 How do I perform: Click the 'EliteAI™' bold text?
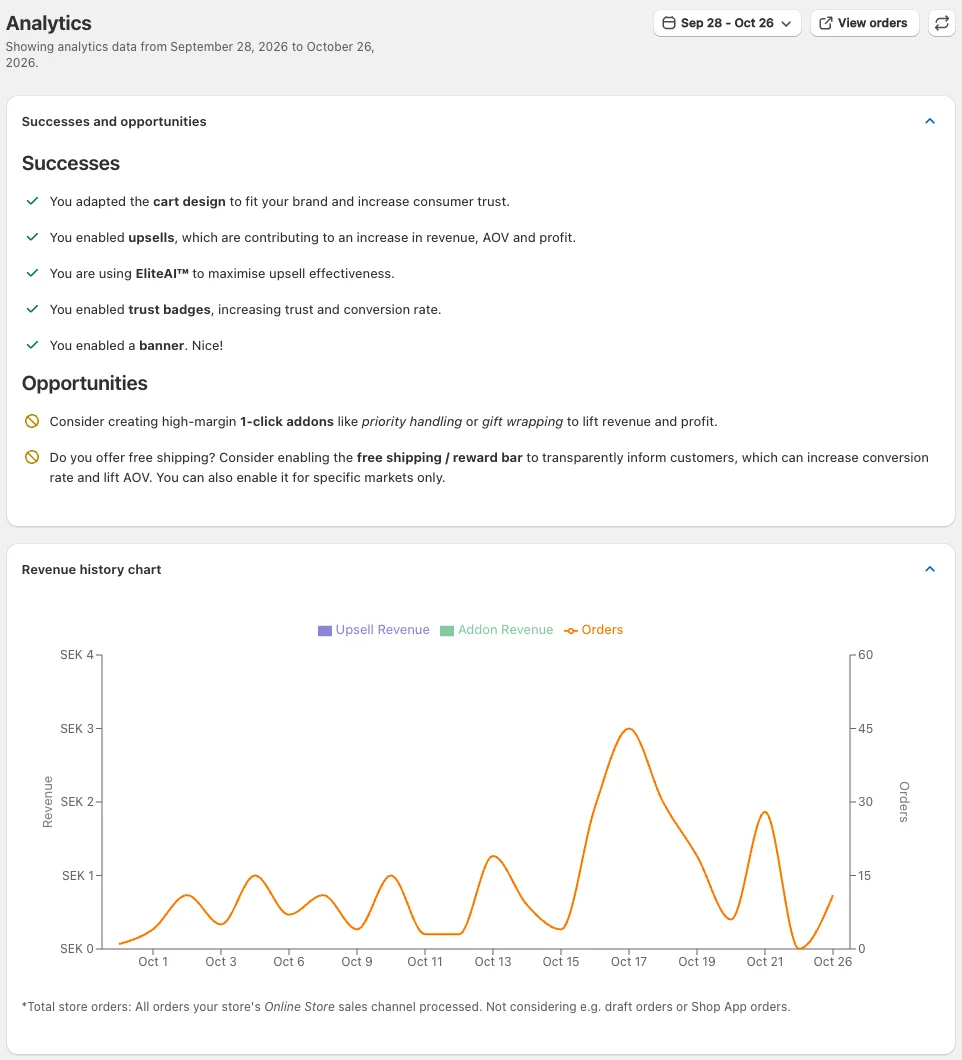coord(162,273)
